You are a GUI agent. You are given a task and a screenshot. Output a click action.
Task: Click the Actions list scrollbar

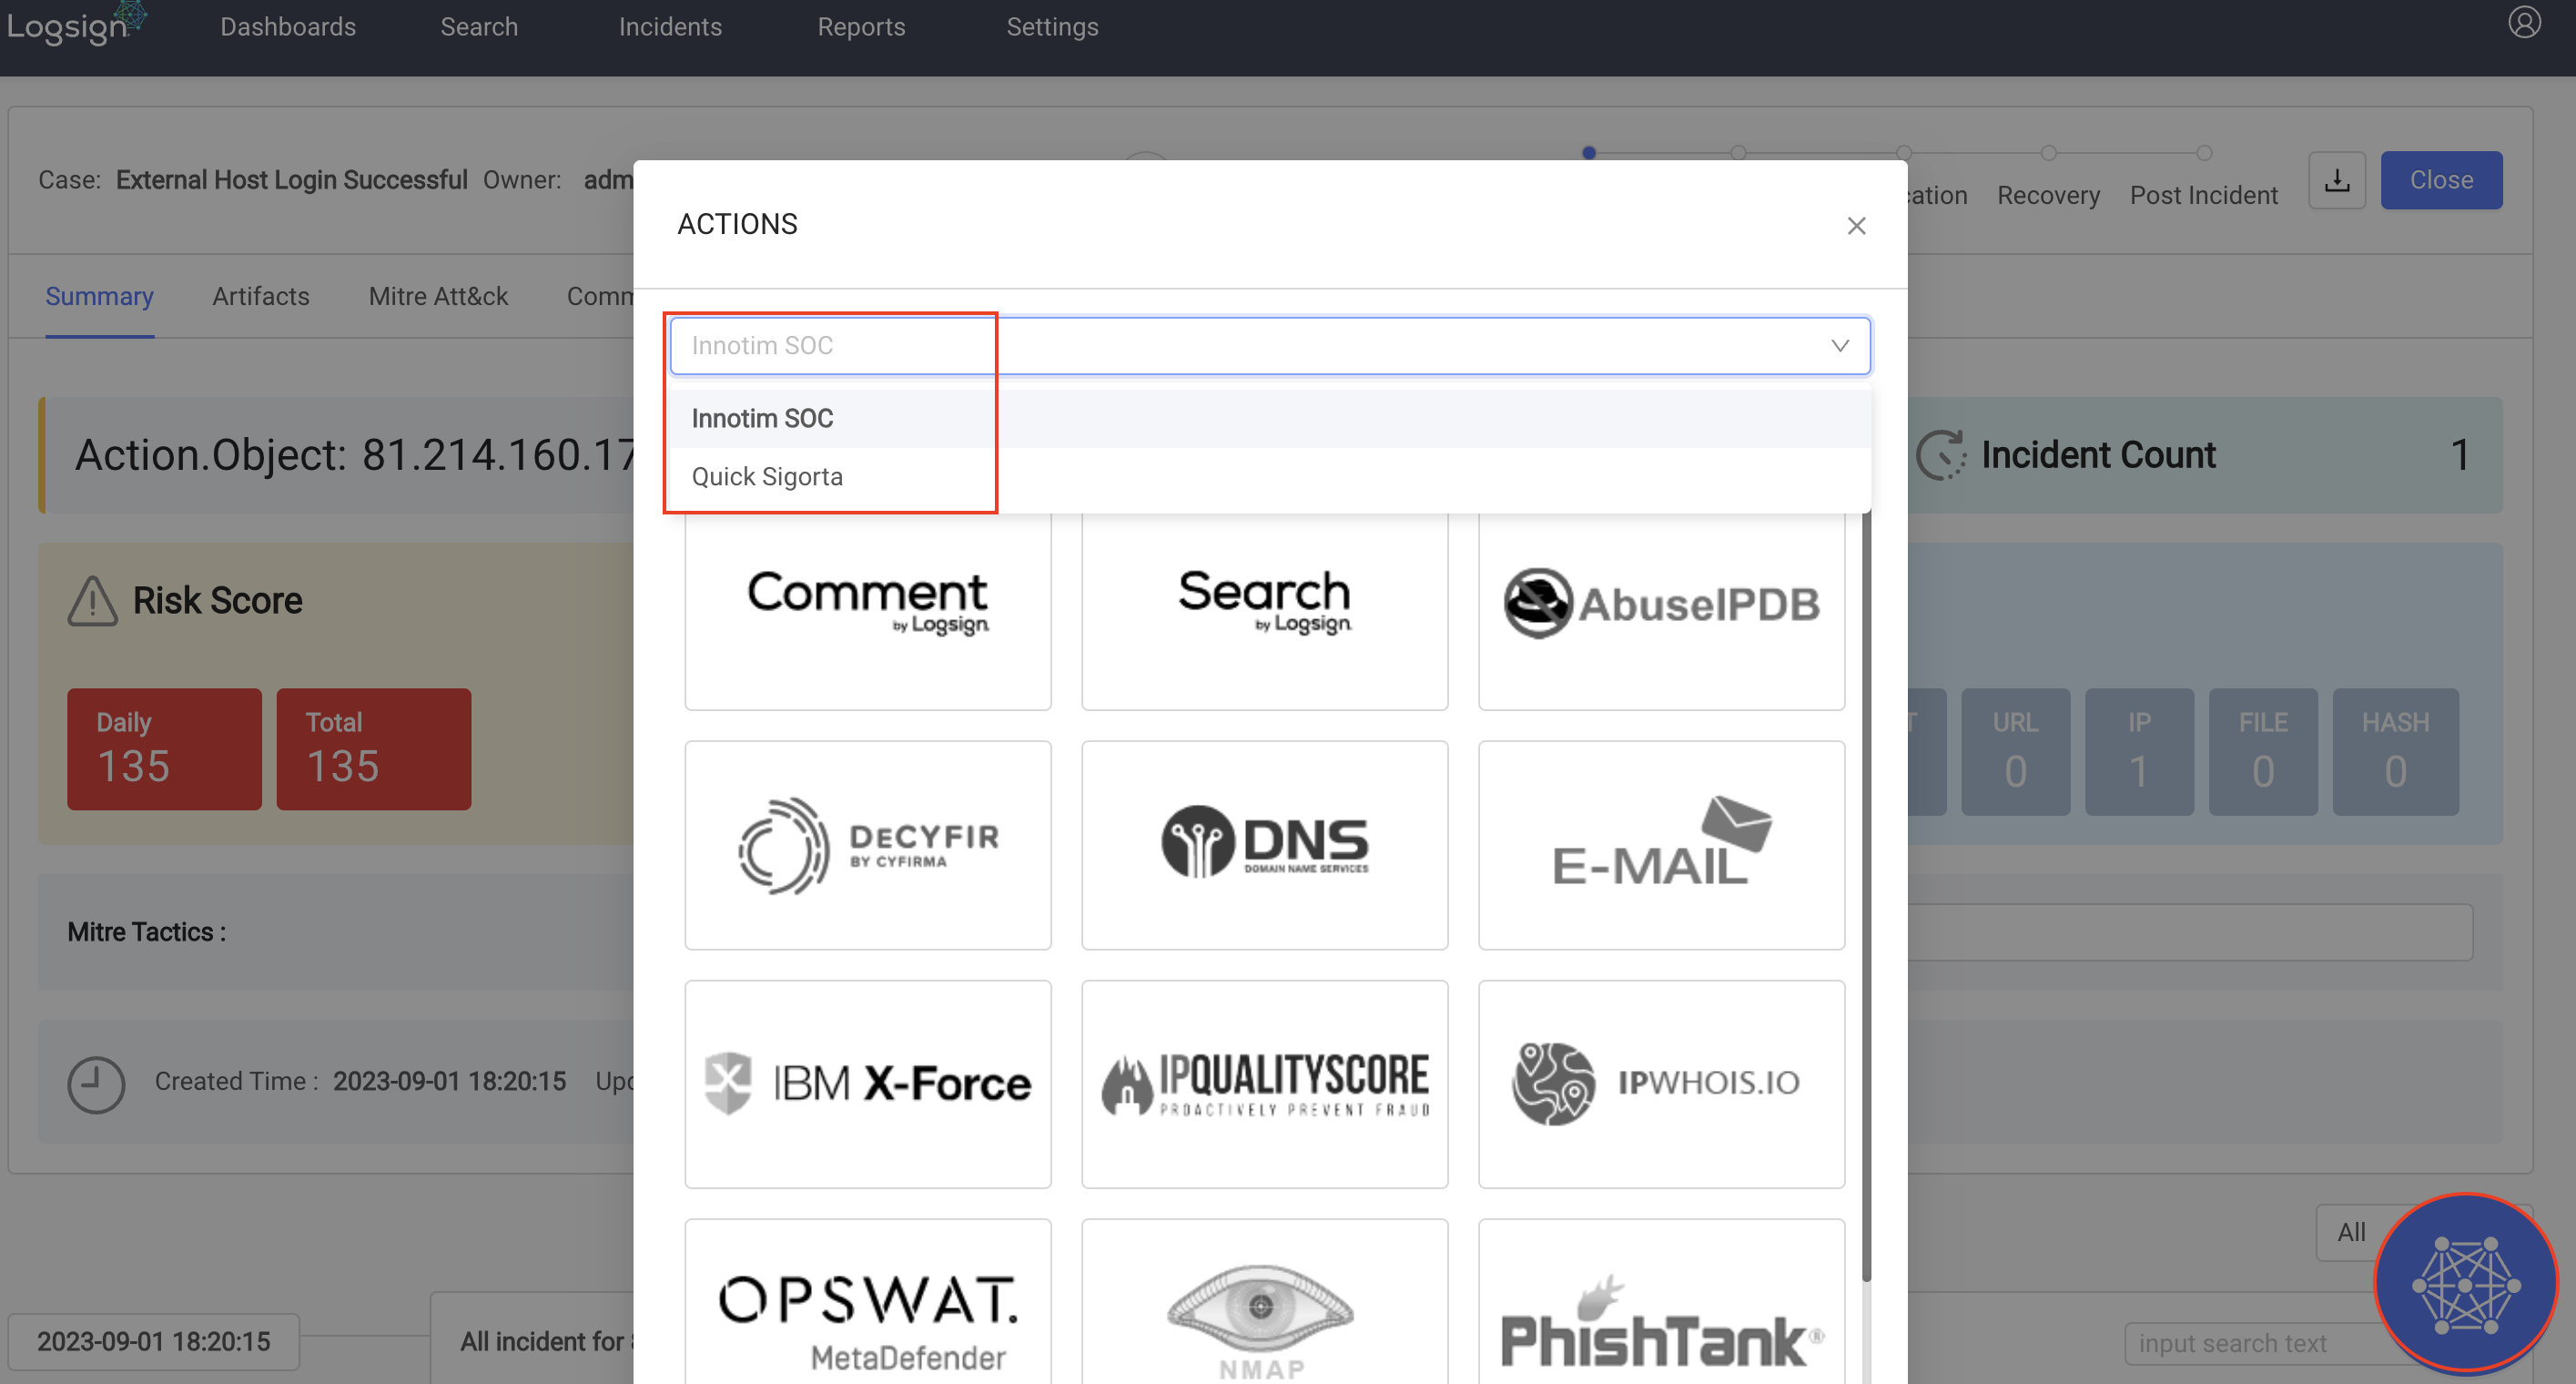click(x=1865, y=900)
